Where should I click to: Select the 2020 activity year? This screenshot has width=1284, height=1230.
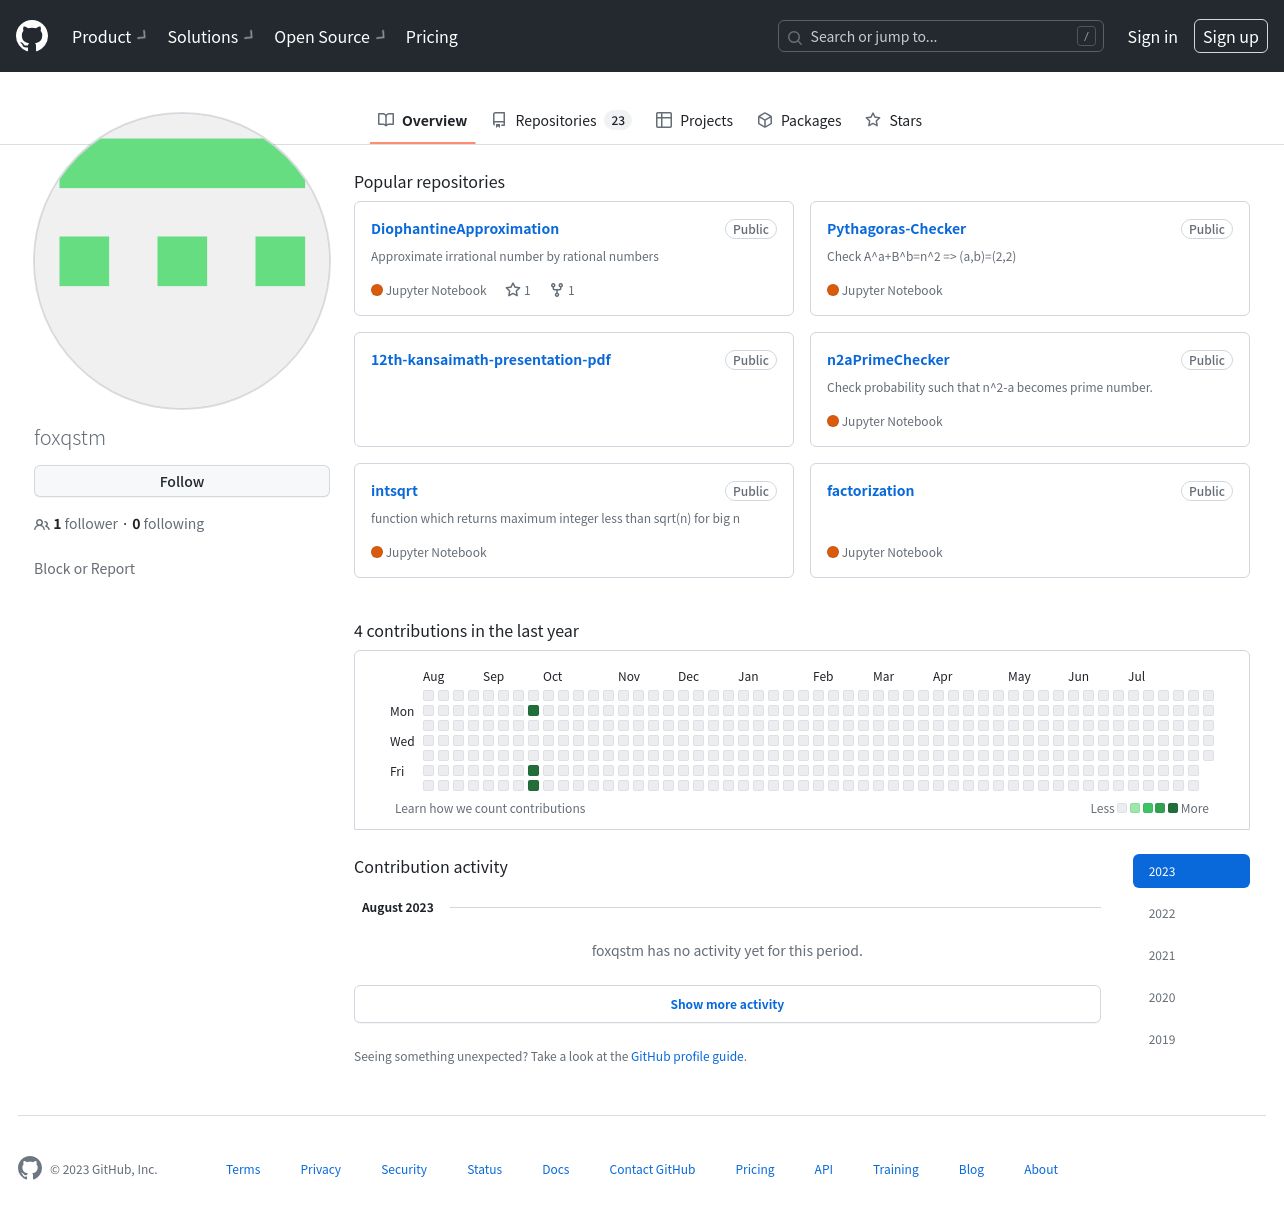pyautogui.click(x=1191, y=997)
